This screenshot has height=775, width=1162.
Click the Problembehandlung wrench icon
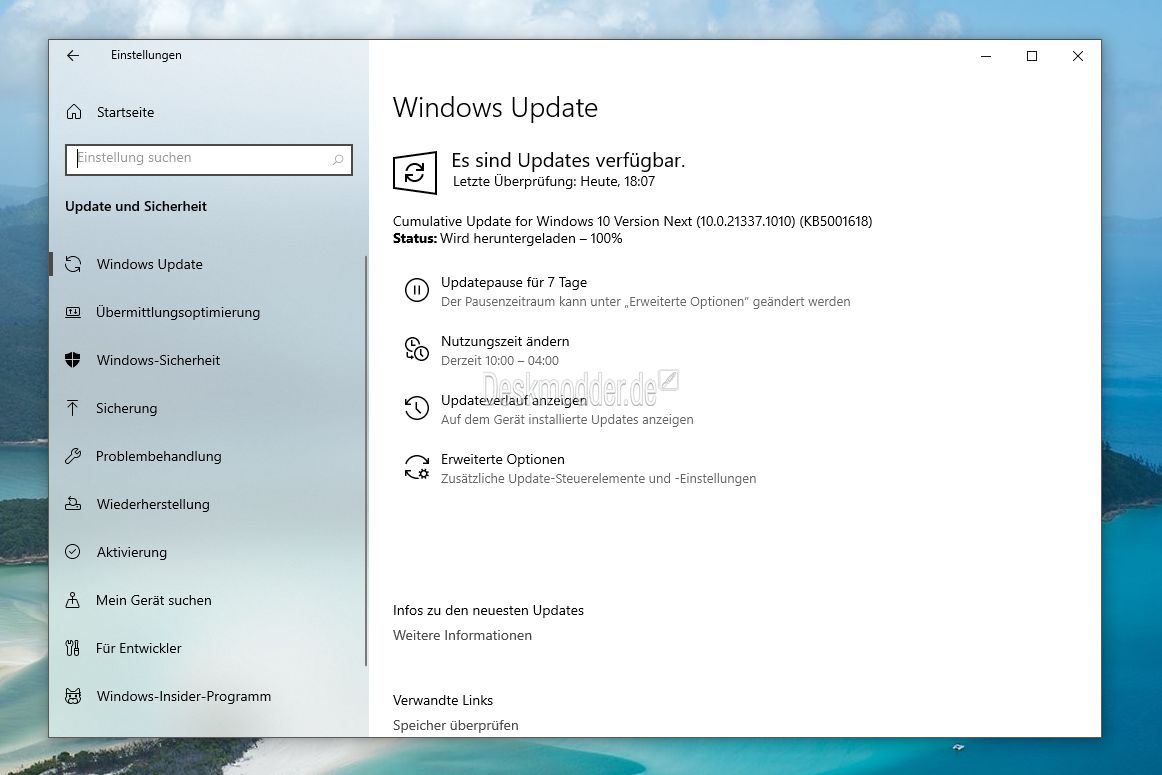tap(73, 456)
